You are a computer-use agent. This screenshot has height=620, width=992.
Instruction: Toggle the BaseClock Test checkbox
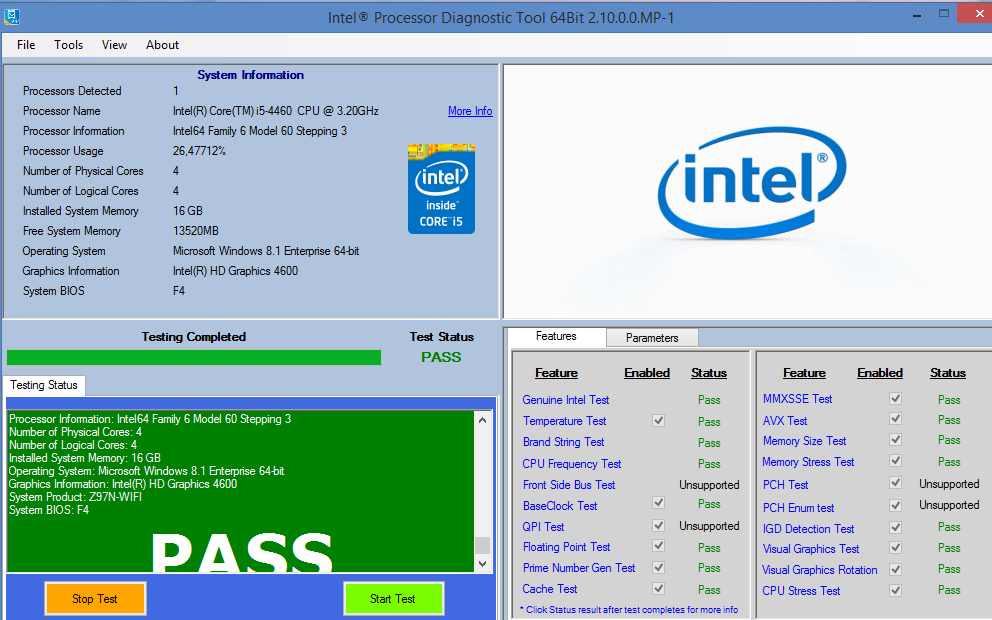click(659, 502)
